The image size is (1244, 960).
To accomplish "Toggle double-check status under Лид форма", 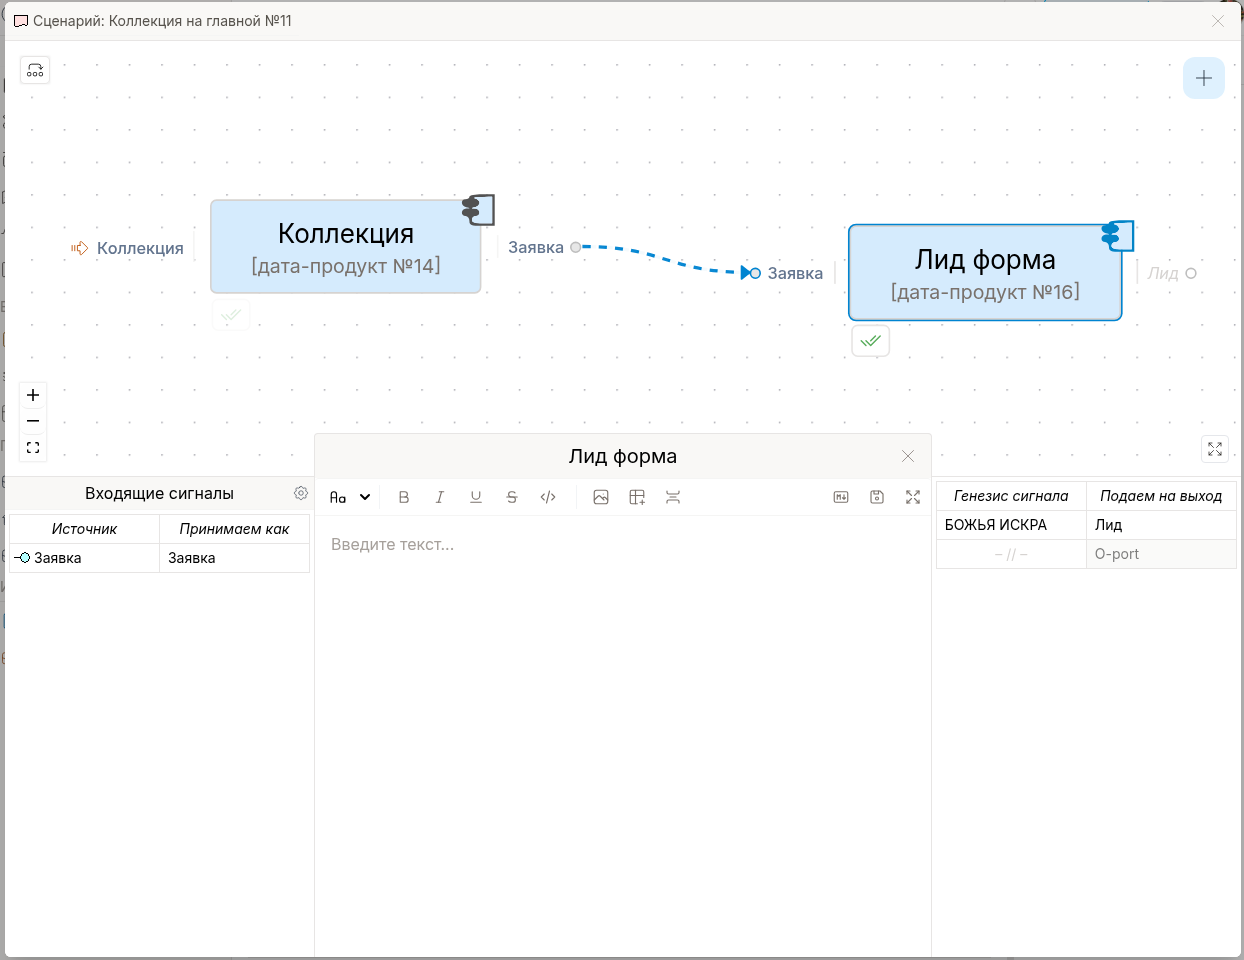I will (x=871, y=341).
